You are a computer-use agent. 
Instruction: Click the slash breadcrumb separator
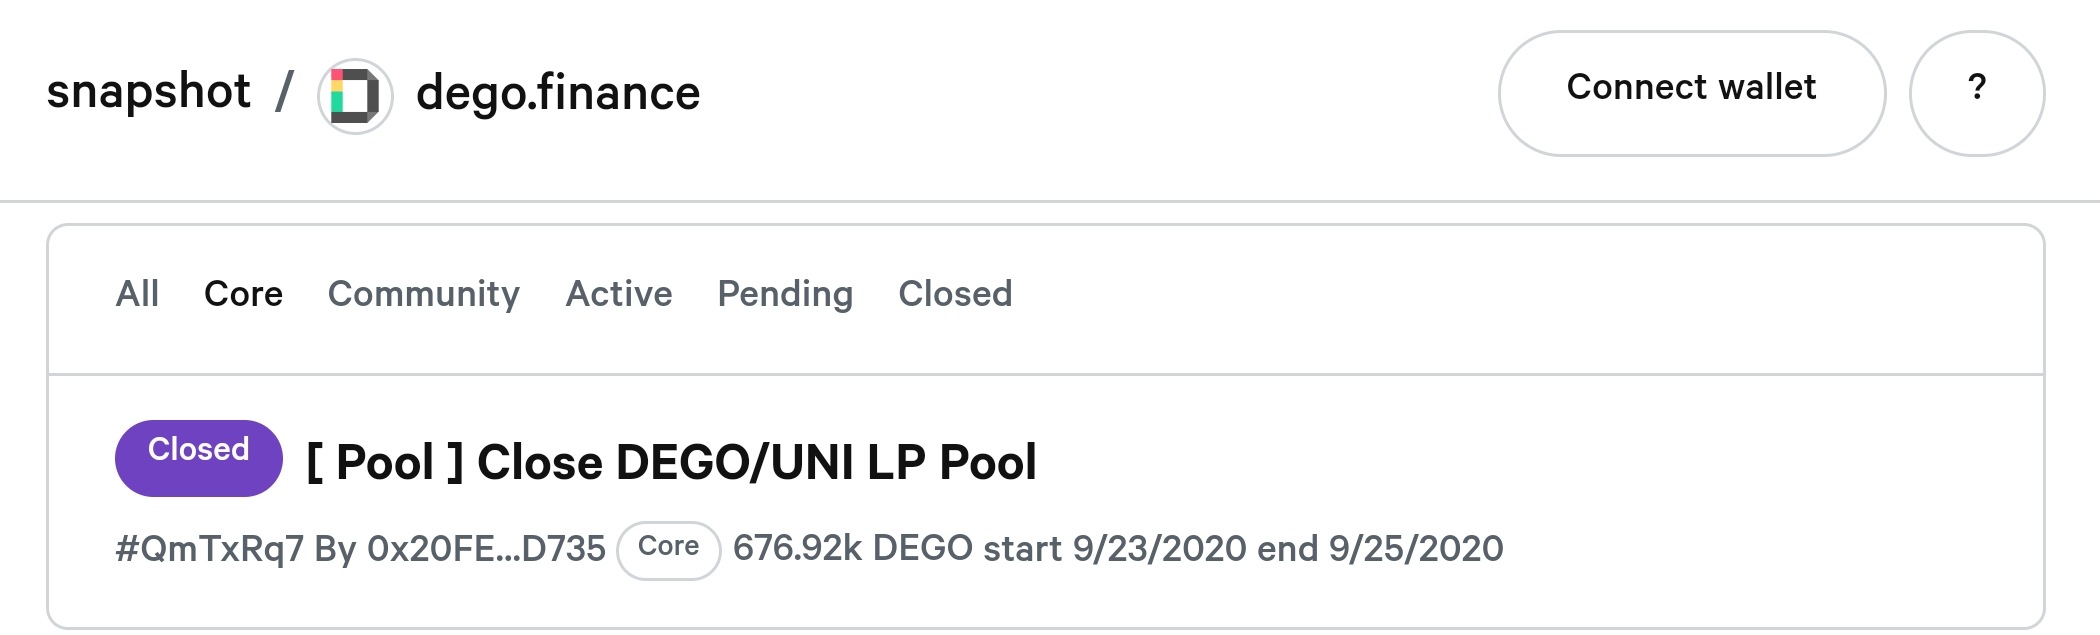(285, 92)
